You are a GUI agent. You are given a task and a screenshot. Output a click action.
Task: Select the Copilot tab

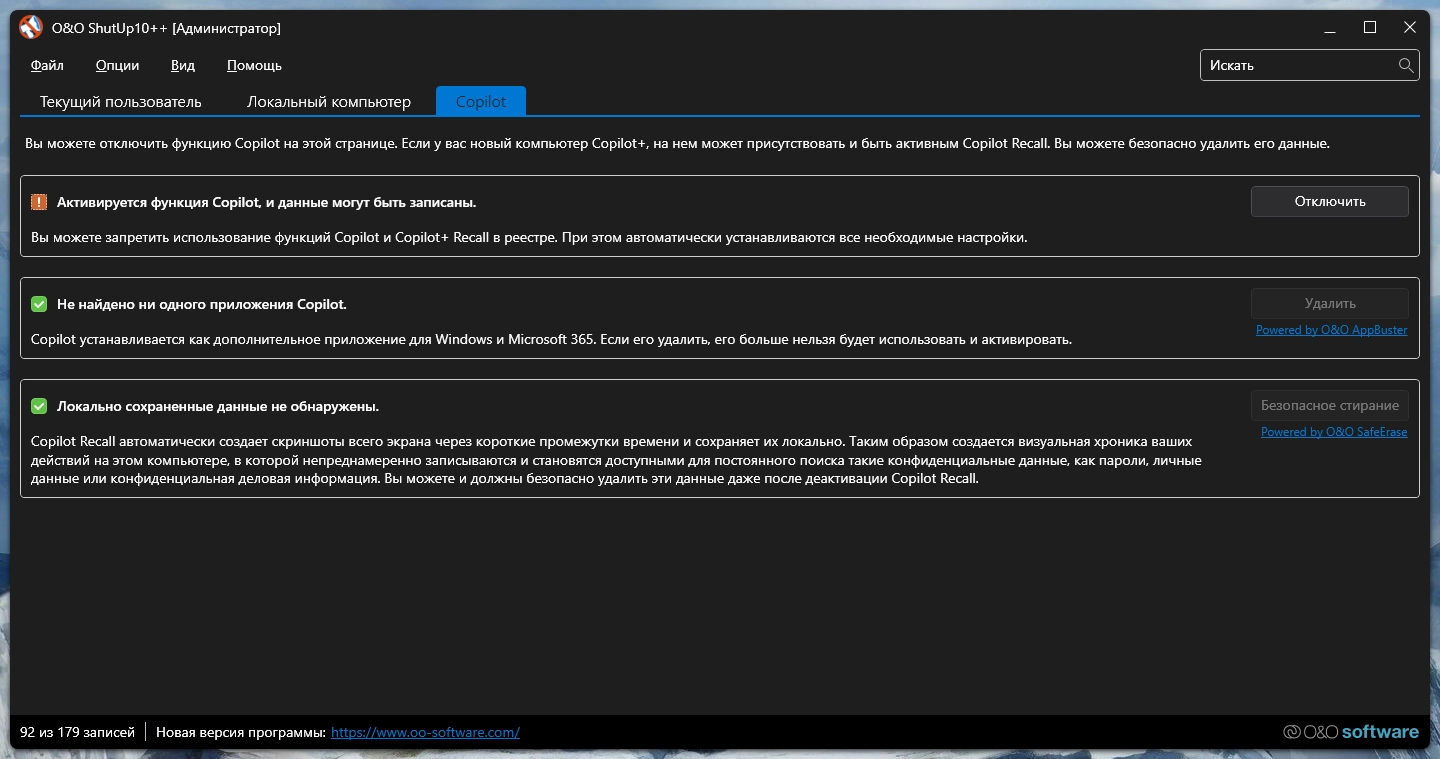[x=481, y=102]
